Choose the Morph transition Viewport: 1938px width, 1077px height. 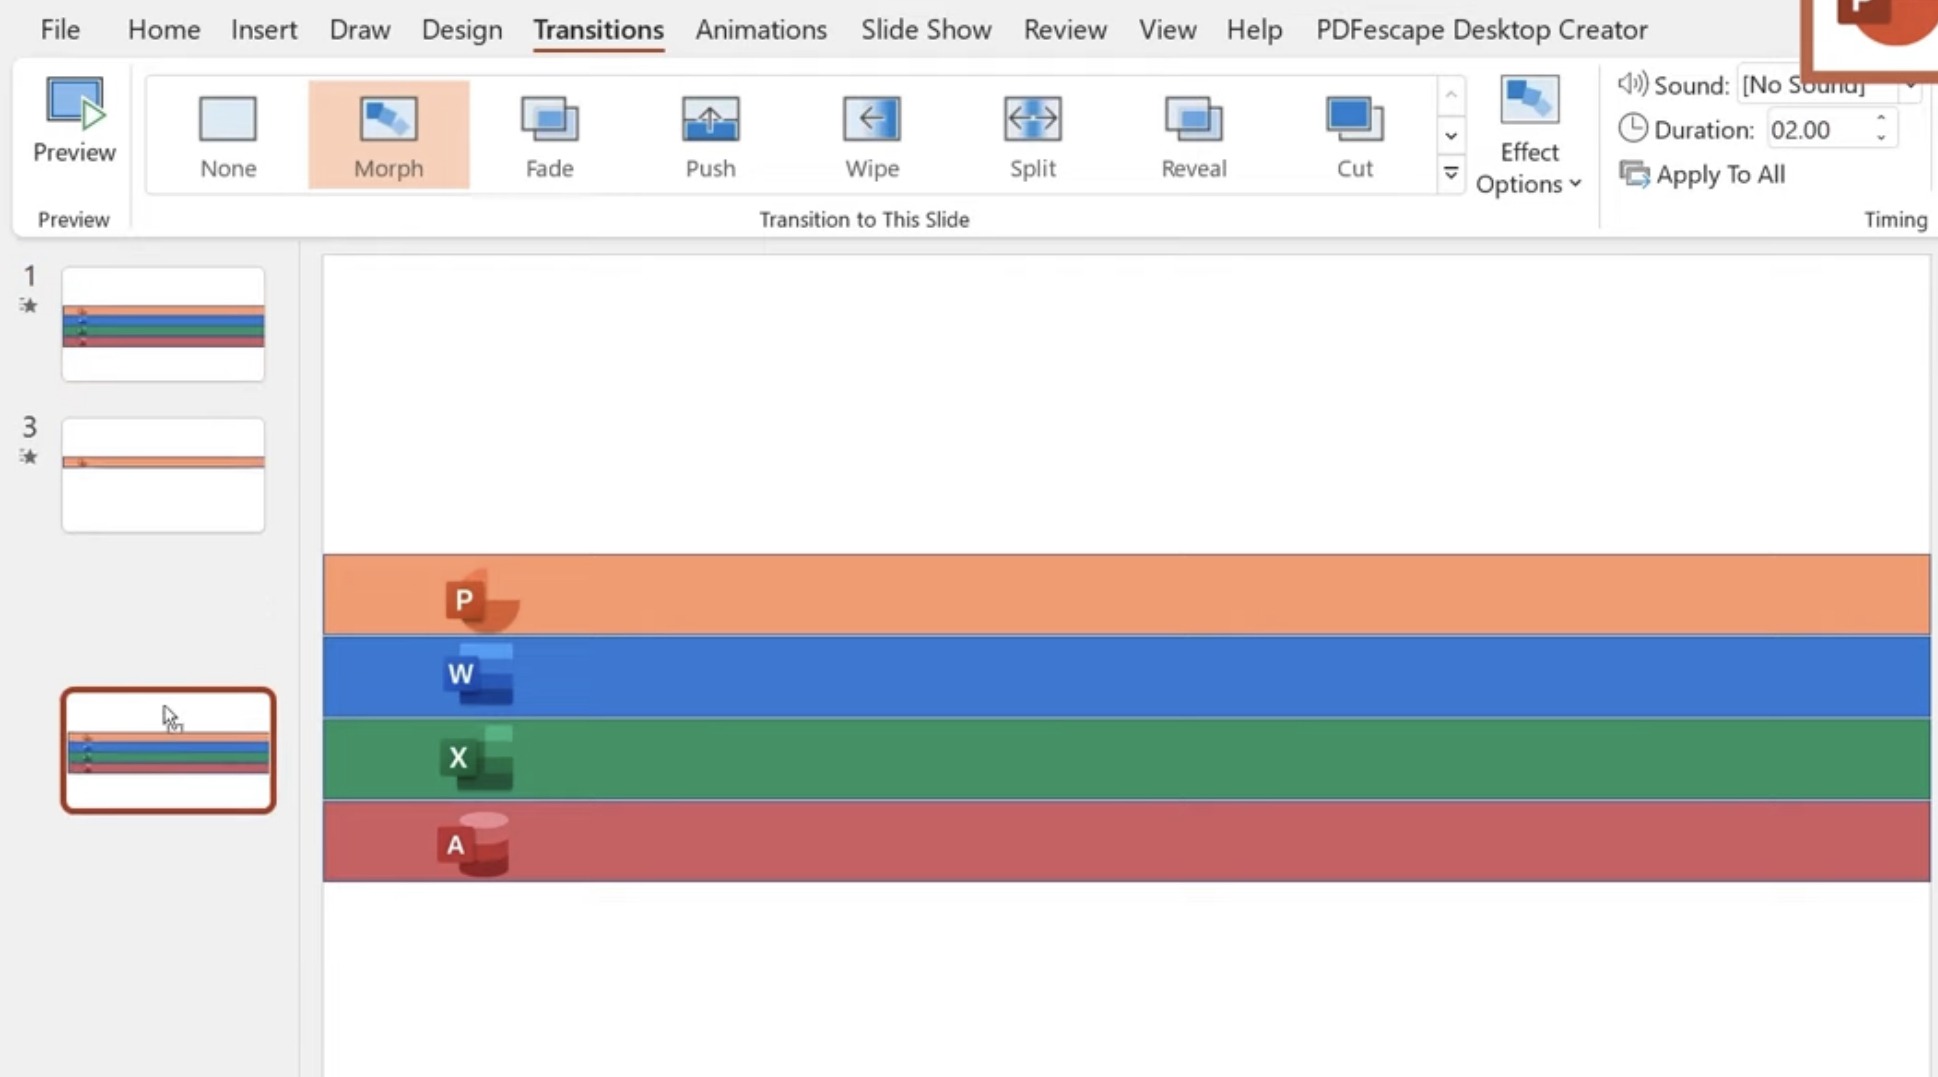tap(388, 136)
